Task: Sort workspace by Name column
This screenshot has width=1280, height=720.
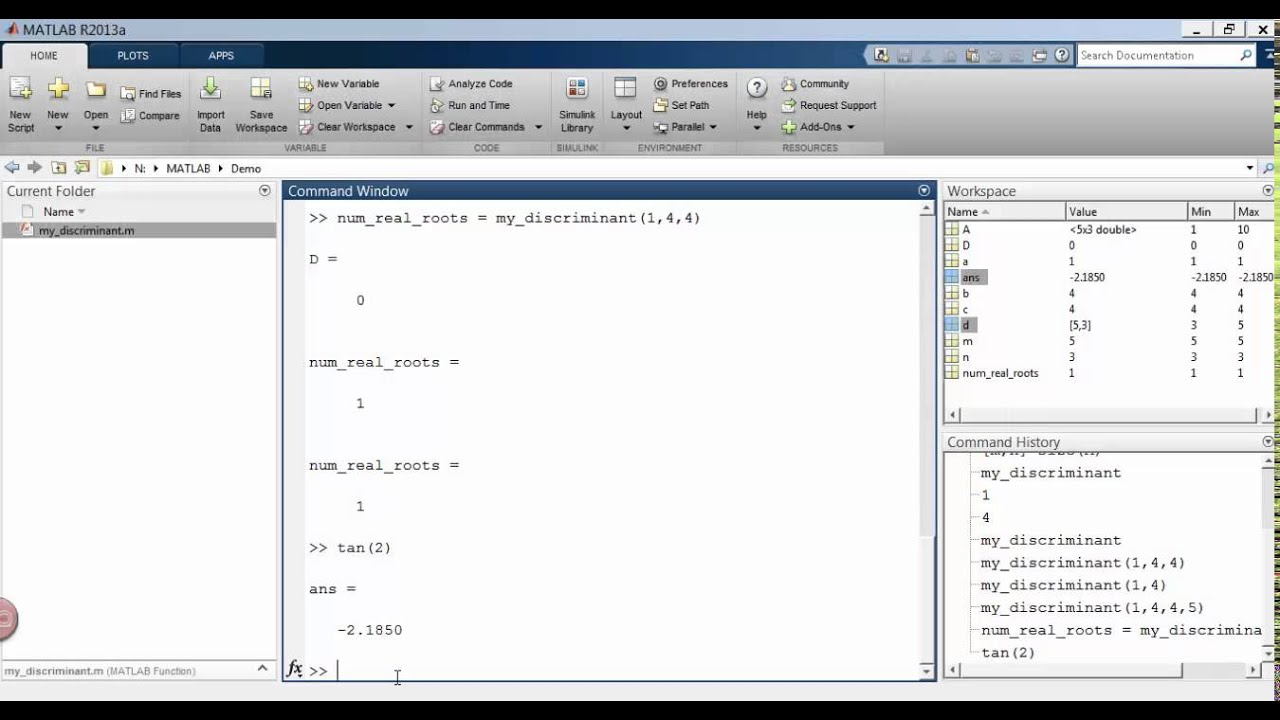Action: point(1004,212)
